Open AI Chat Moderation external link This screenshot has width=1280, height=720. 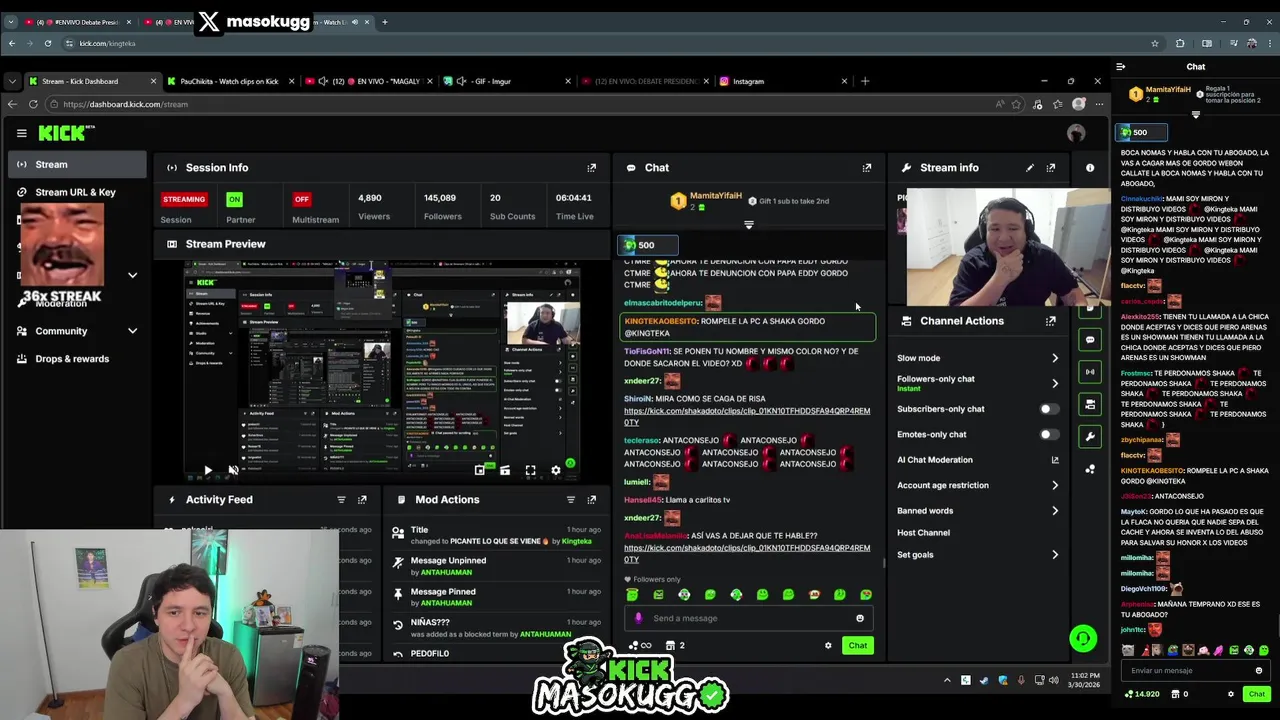(1054, 460)
